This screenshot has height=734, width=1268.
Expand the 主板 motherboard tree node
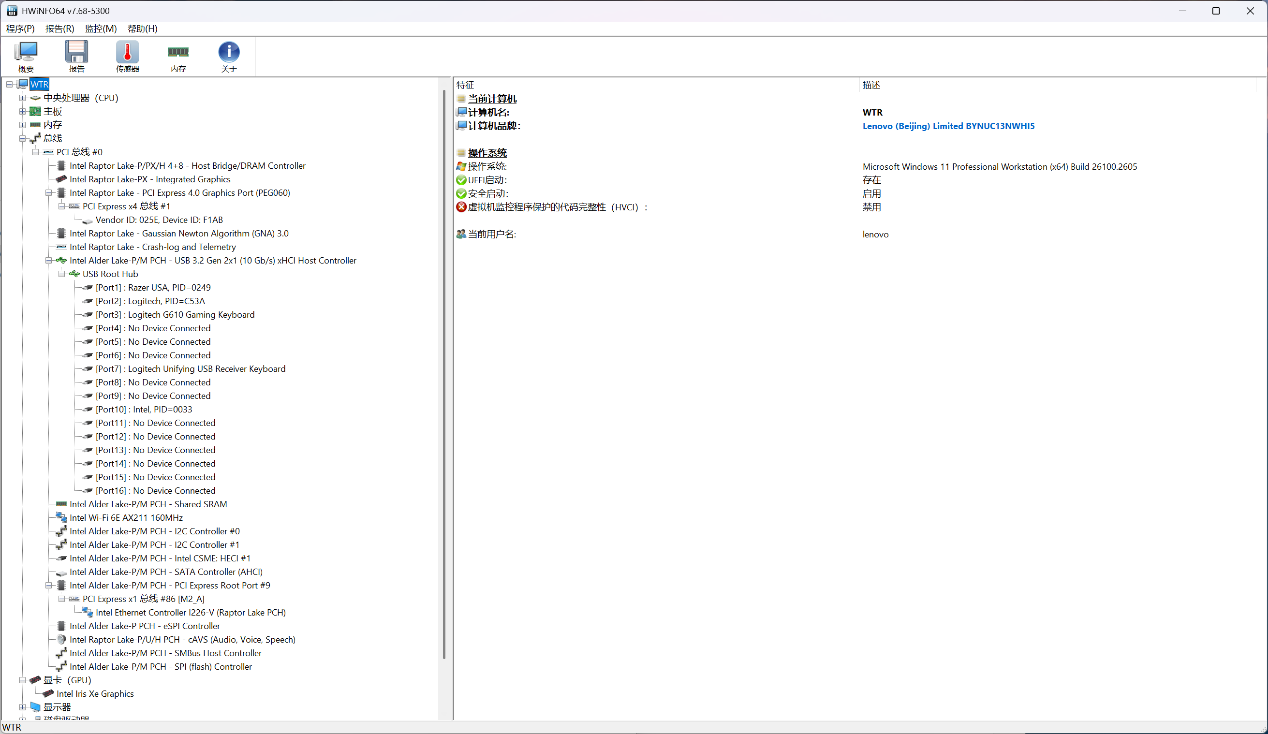tap(22, 112)
